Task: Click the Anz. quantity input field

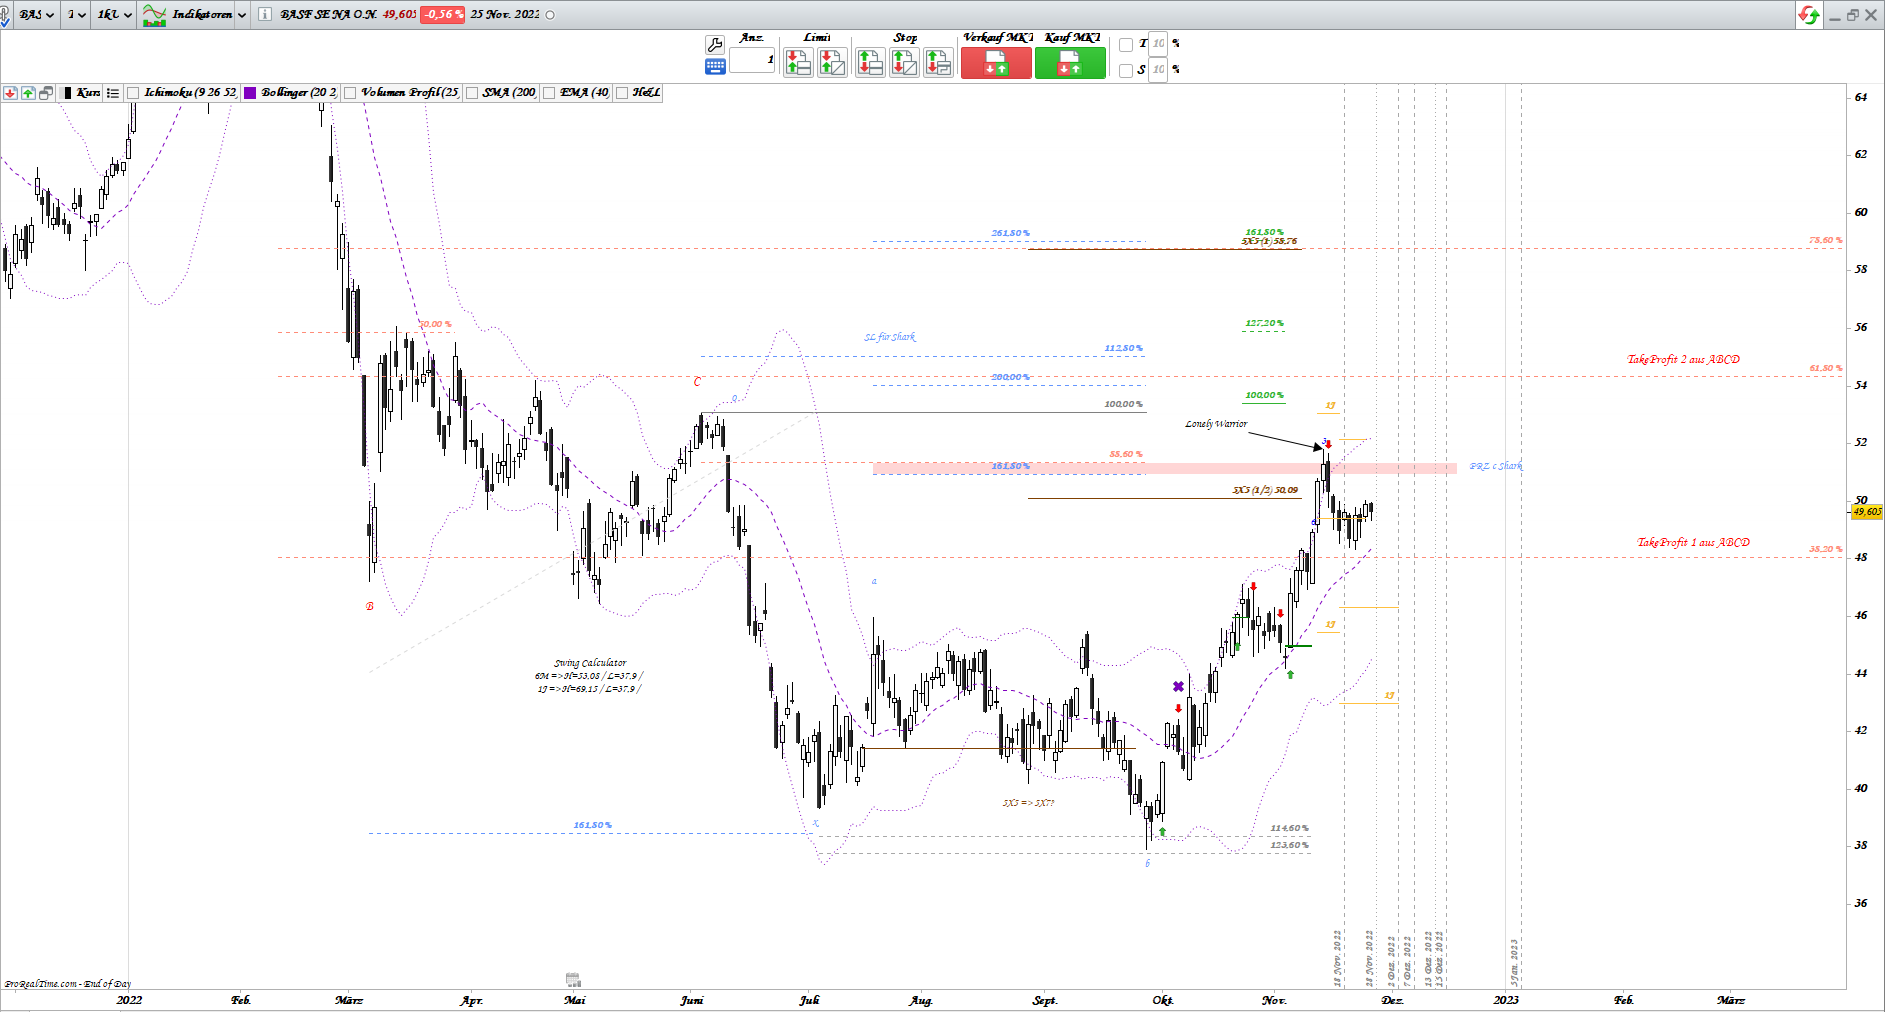Action: tap(752, 60)
